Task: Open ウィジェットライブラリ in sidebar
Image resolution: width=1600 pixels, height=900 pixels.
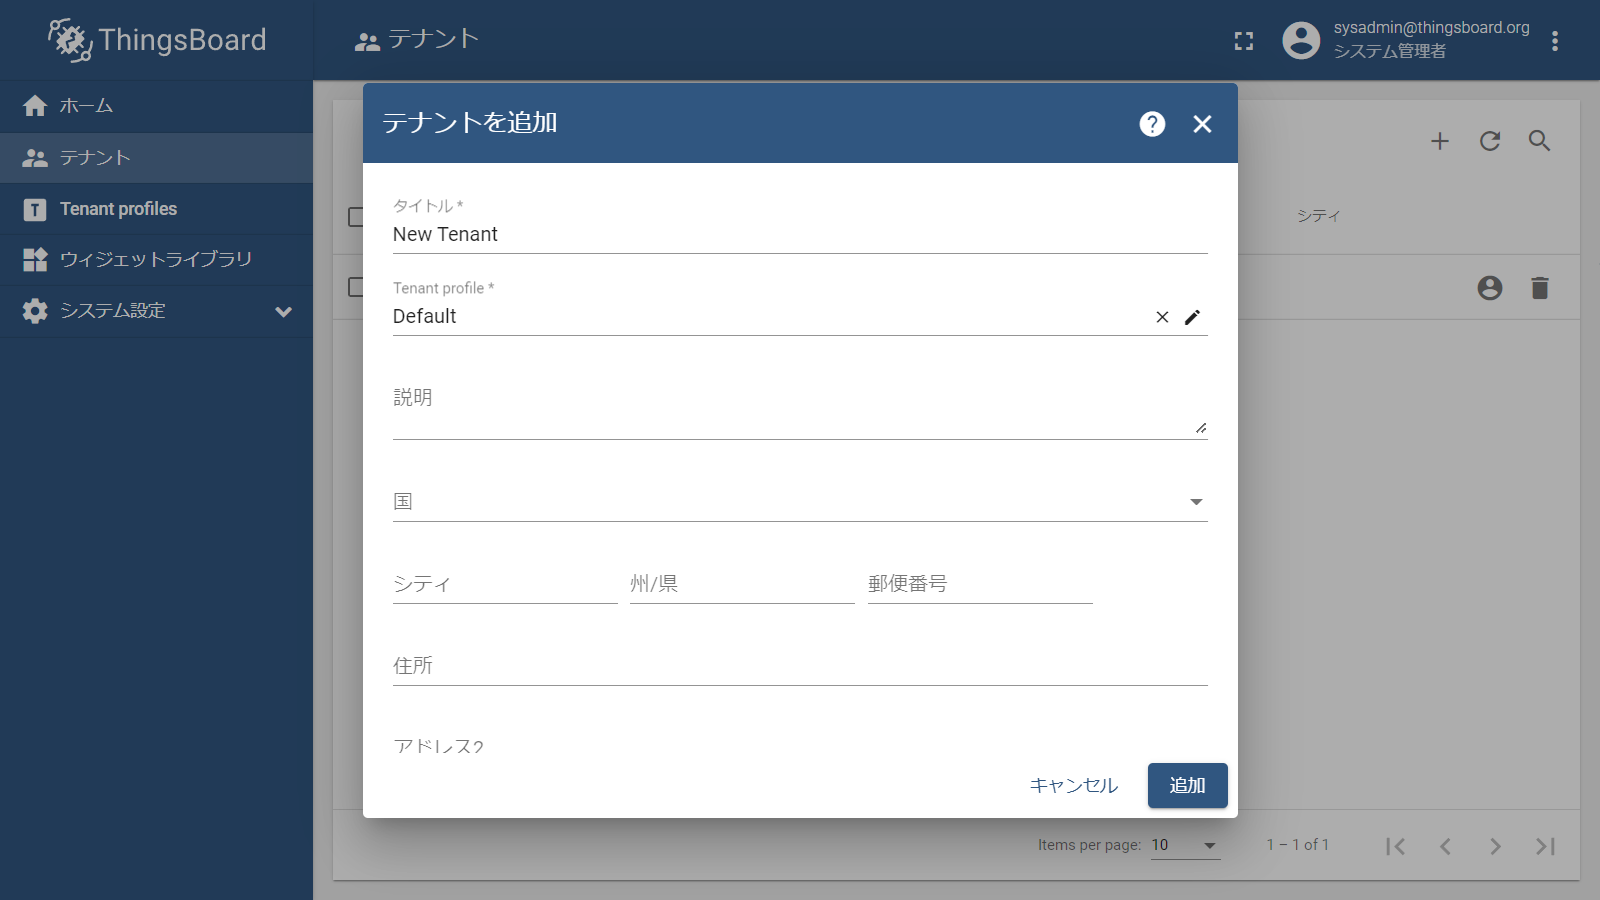Action: click(156, 260)
